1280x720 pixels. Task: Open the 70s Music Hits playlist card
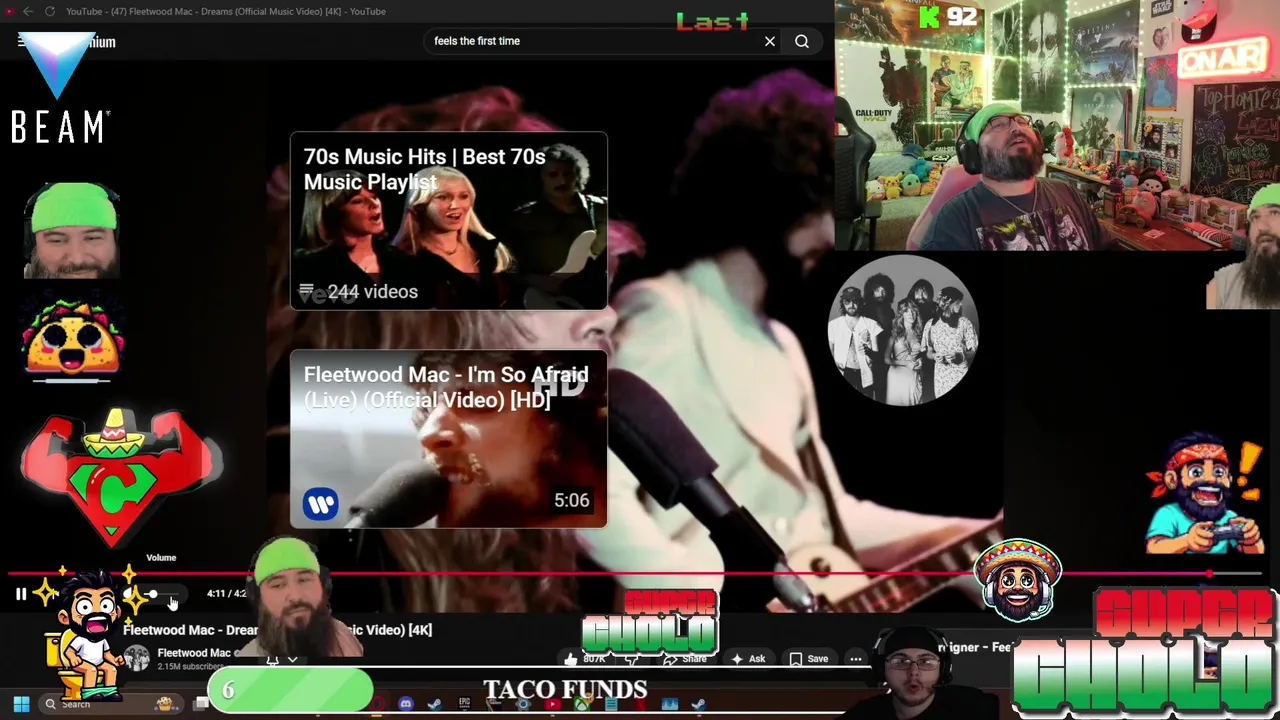(448, 220)
